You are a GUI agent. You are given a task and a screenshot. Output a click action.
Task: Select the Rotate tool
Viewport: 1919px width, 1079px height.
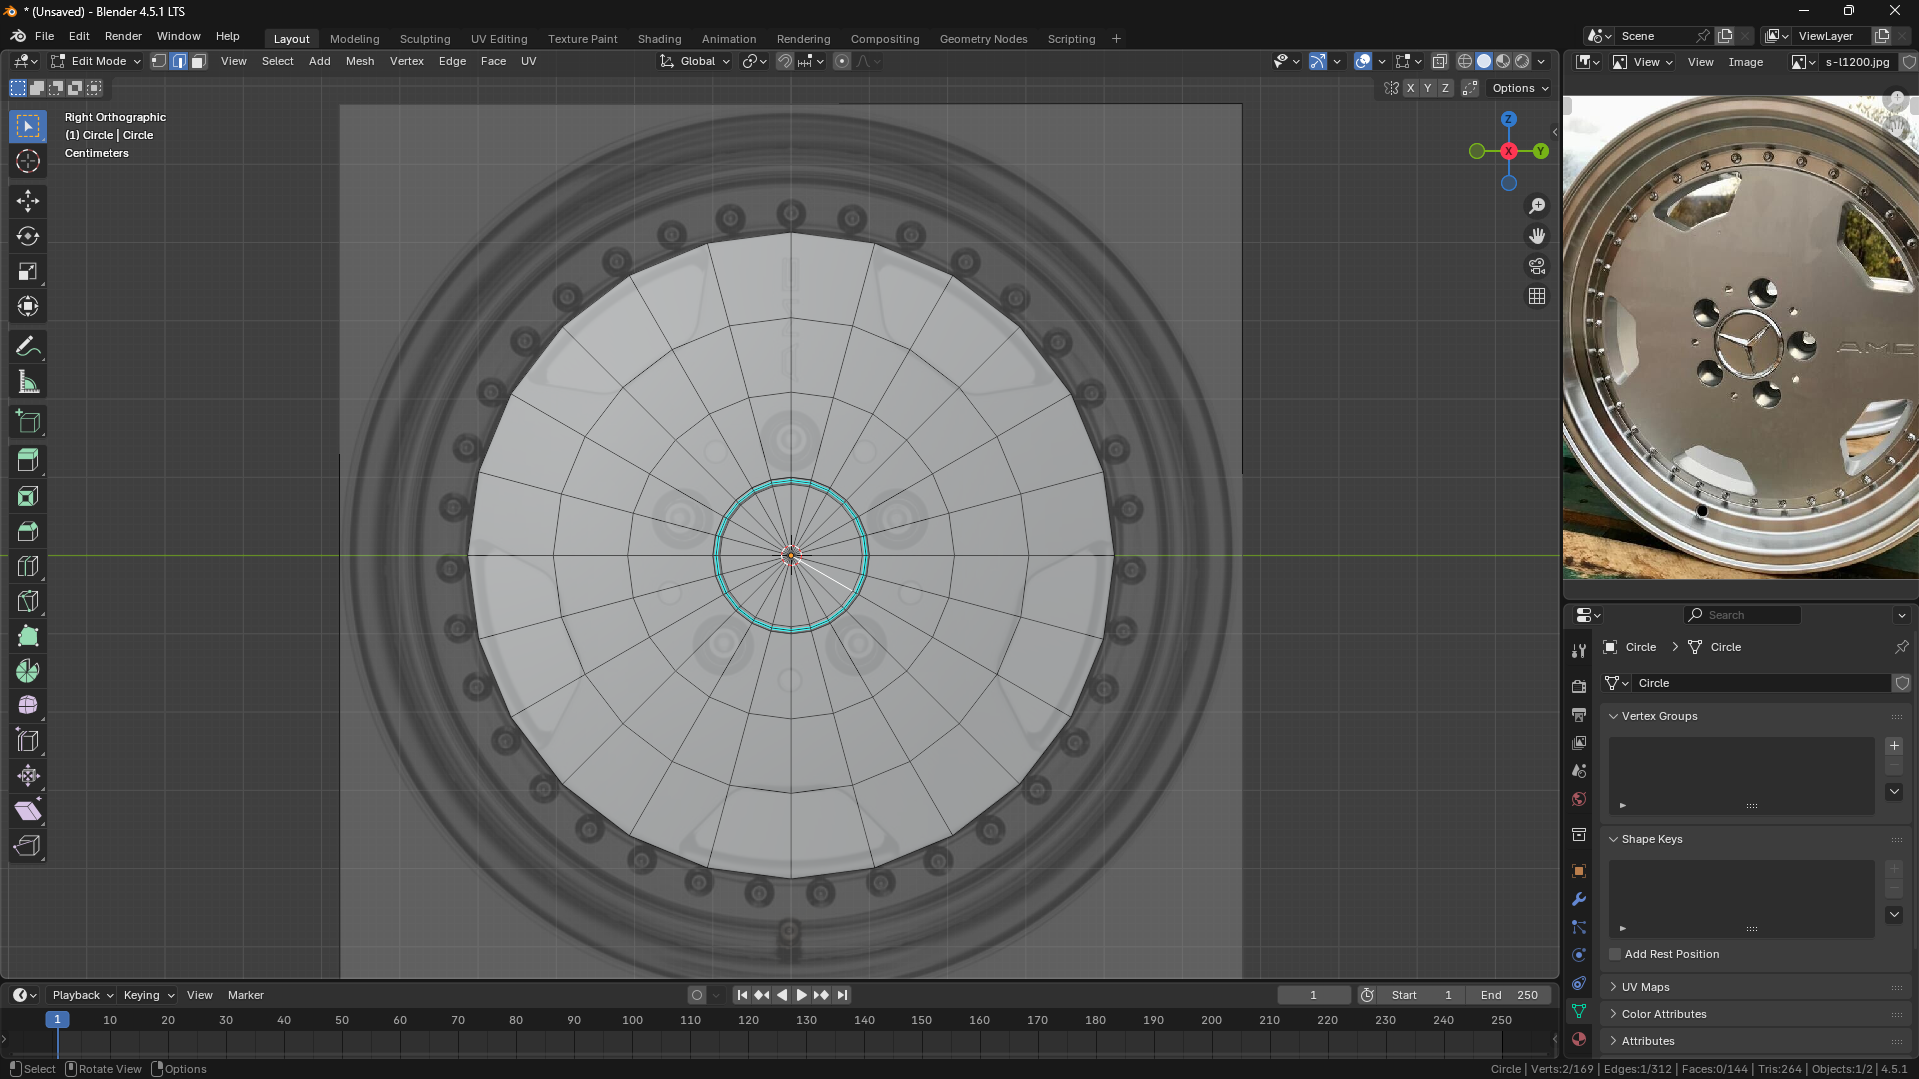[28, 237]
